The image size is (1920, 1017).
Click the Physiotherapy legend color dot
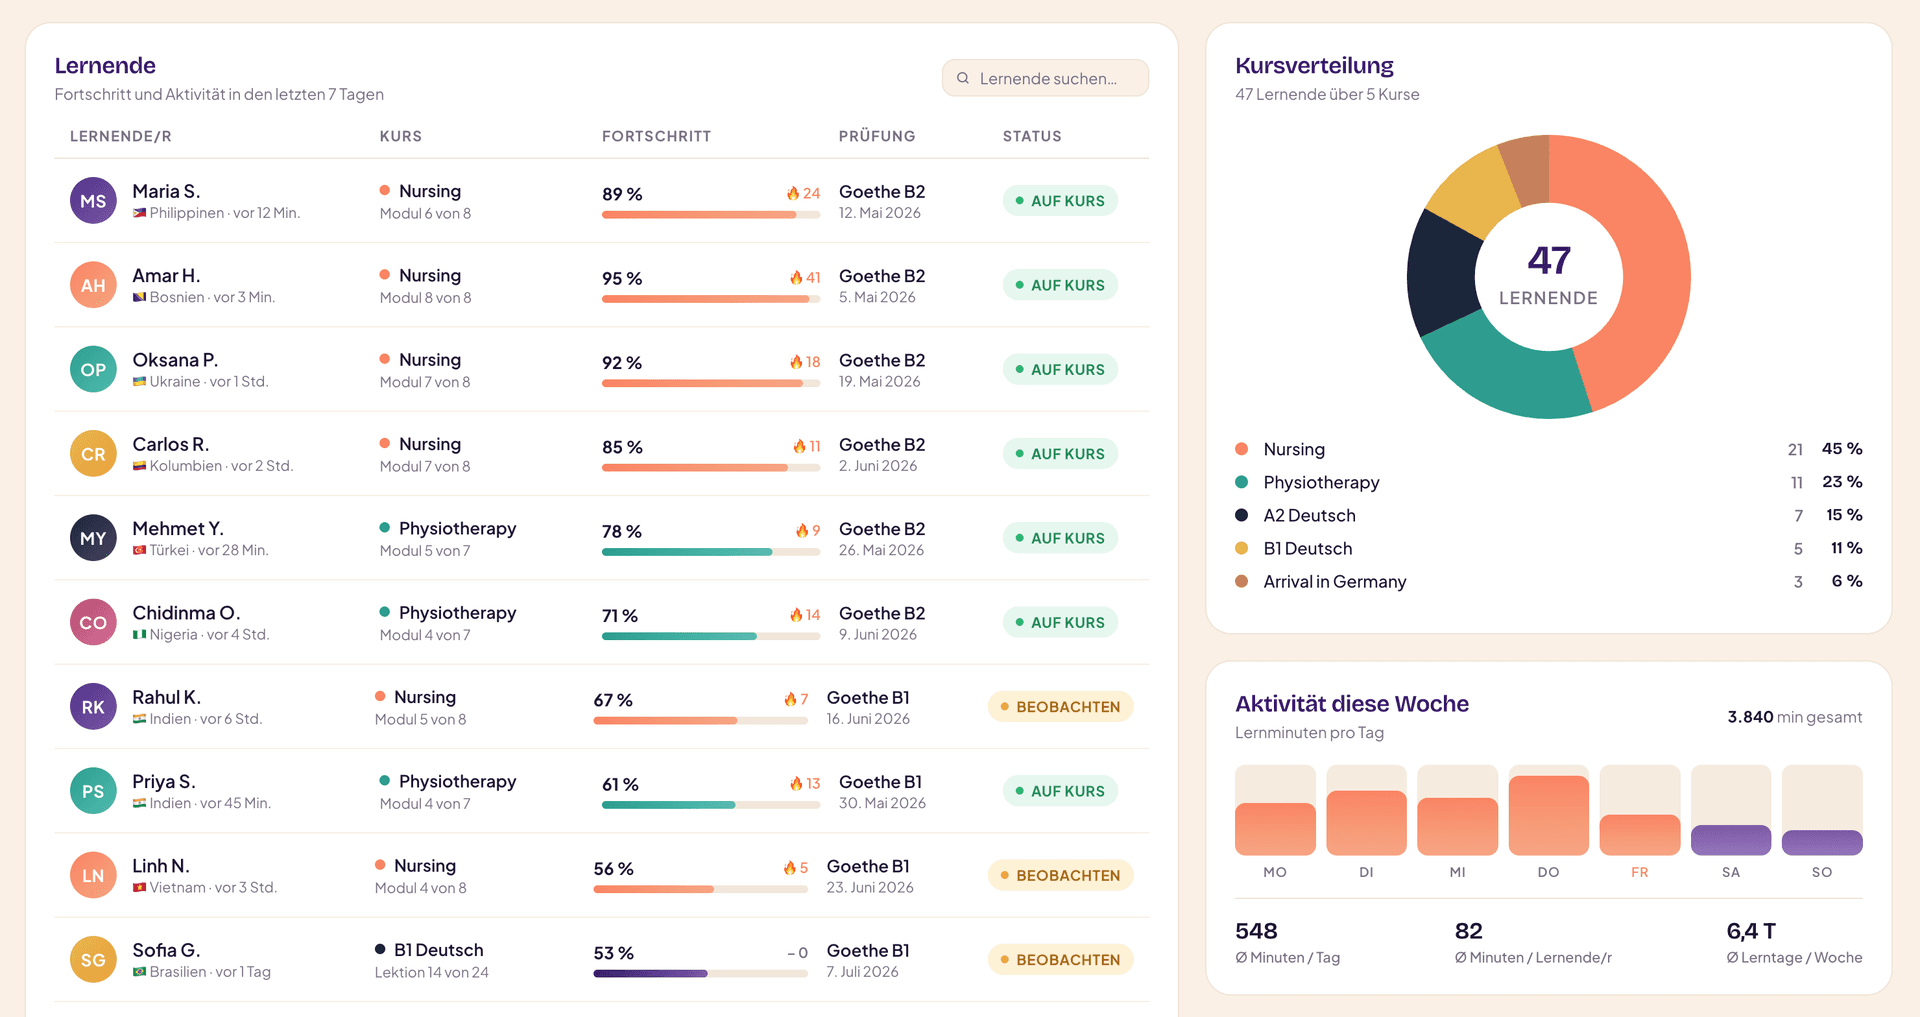1241,482
